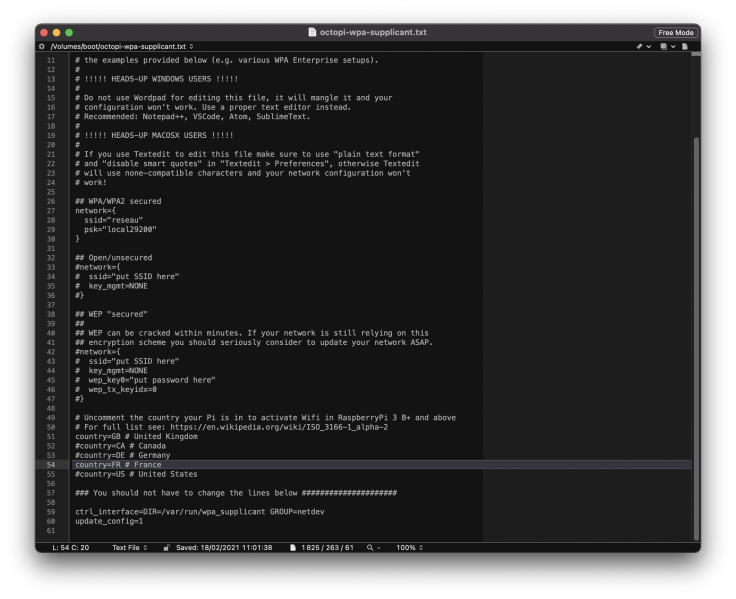Image resolution: width=736 pixels, height=599 pixels.
Task: Expand the chevron next to the pencil icon
Action: (649, 46)
